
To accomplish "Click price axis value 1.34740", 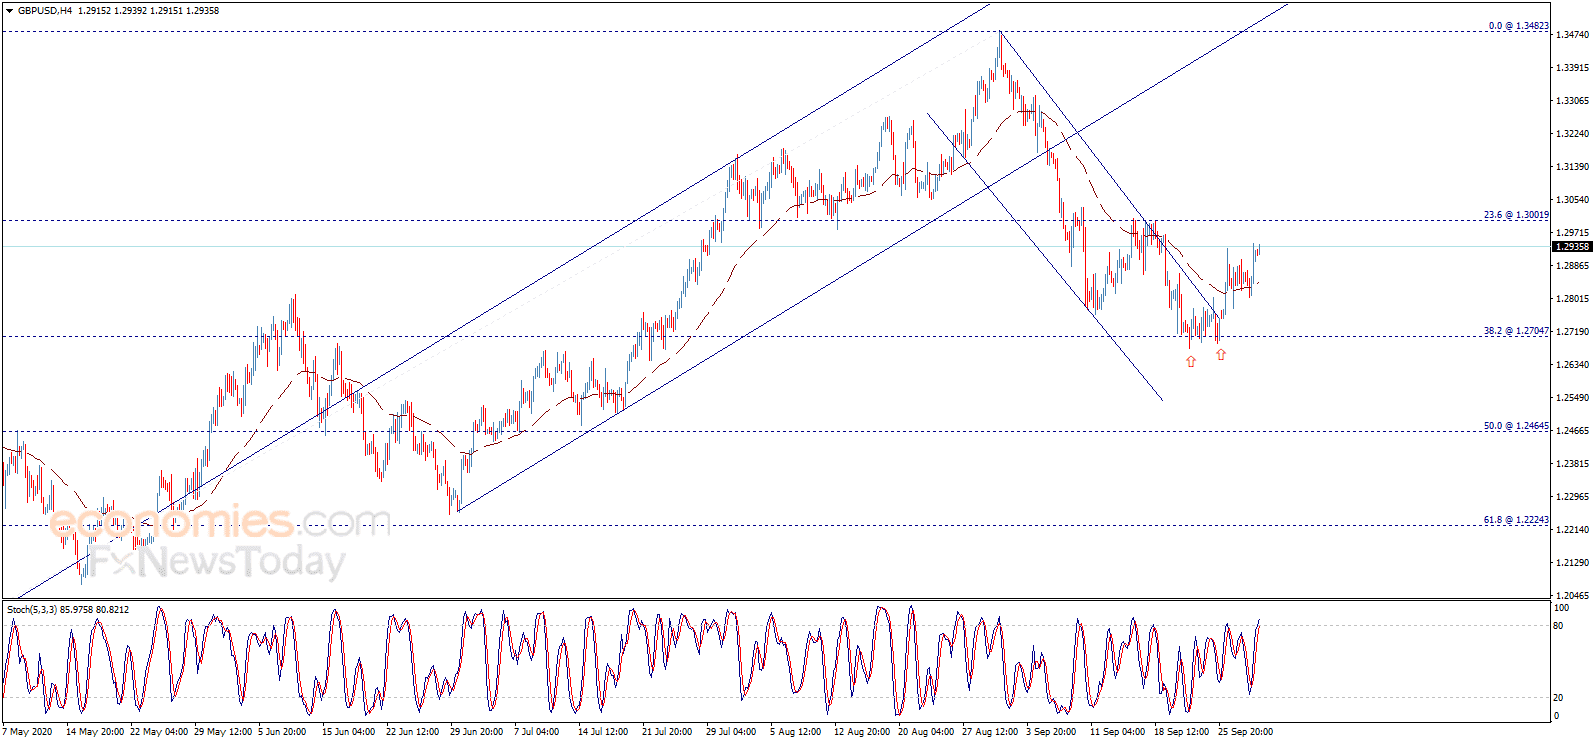I will pyautogui.click(x=1573, y=35).
